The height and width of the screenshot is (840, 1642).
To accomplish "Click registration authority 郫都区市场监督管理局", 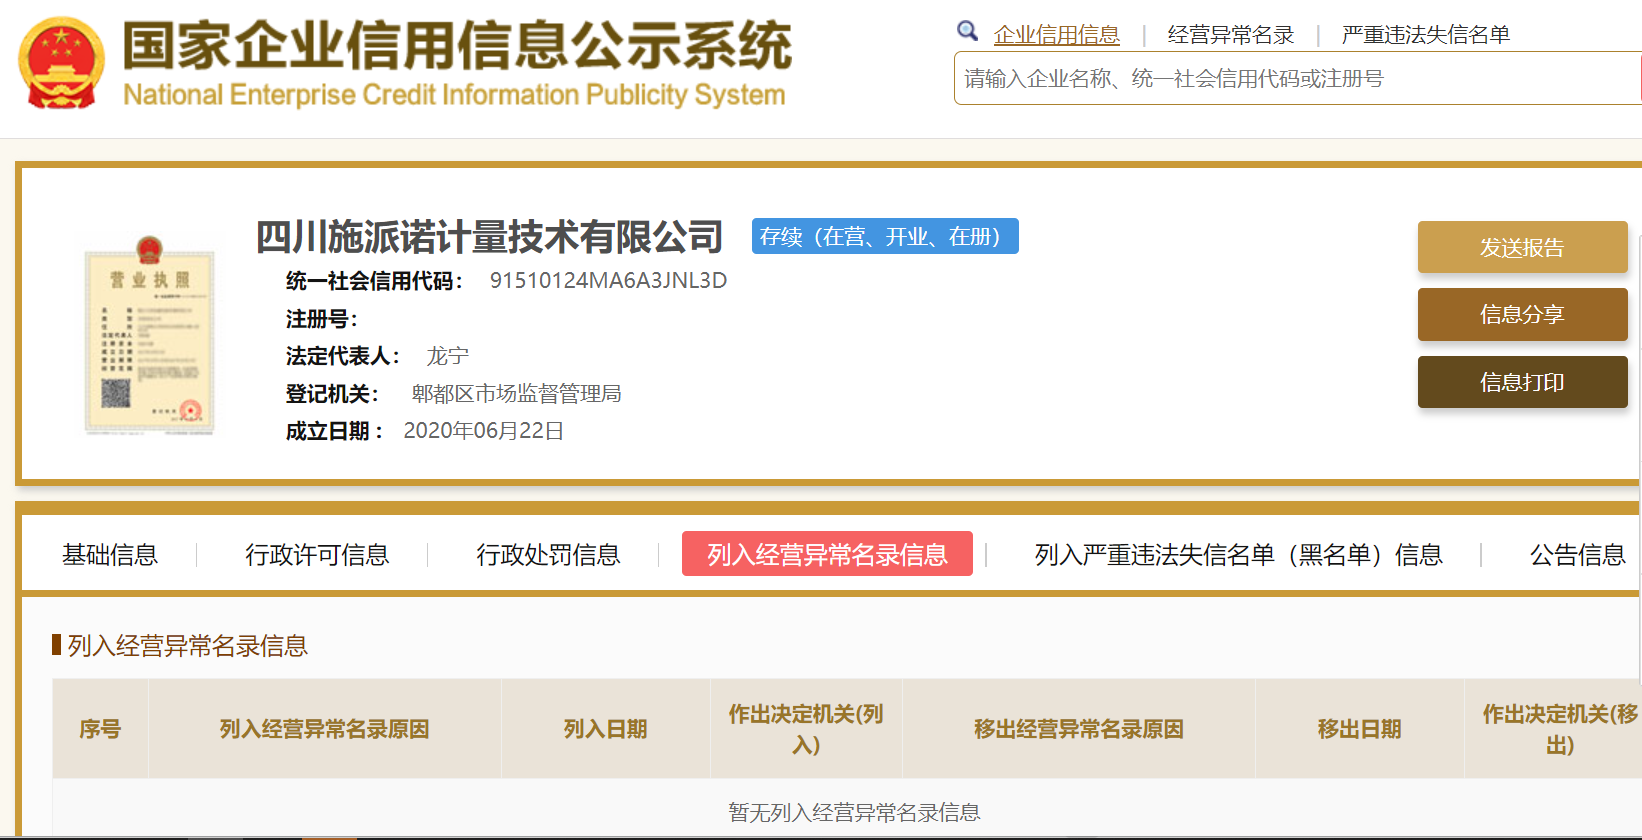I will coord(516,394).
